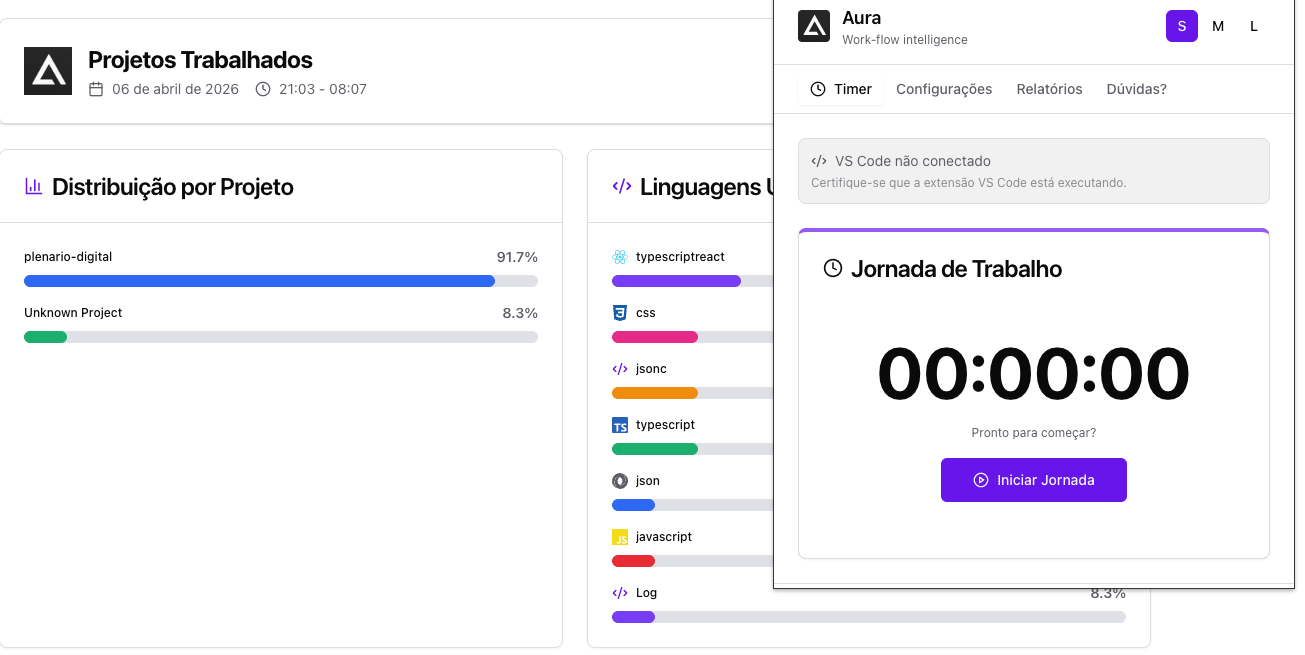Click the Iniciar Jornada button
The width and height of the screenshot is (1305, 655).
pos(1034,480)
